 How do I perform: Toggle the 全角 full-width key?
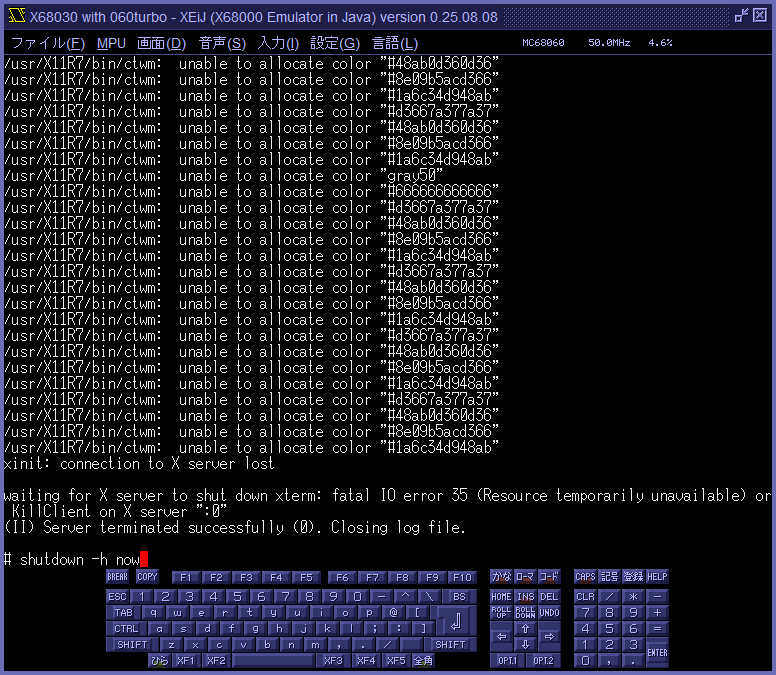(423, 661)
